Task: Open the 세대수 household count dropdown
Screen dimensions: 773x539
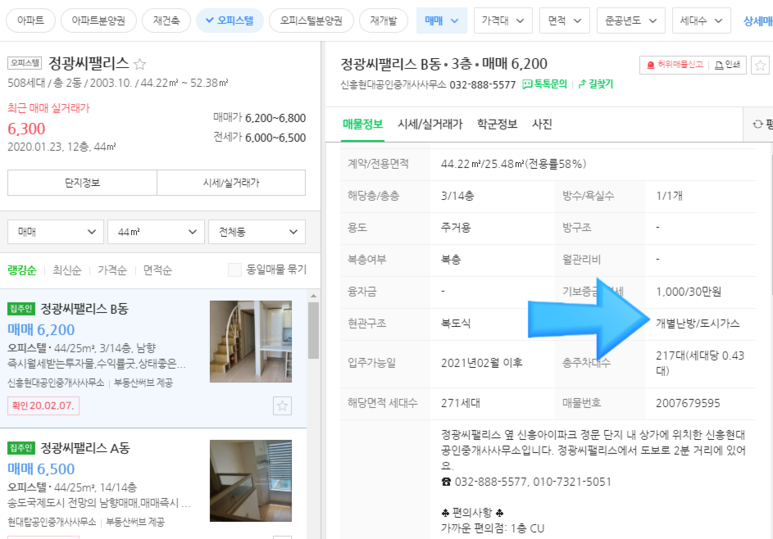Action: point(701,21)
